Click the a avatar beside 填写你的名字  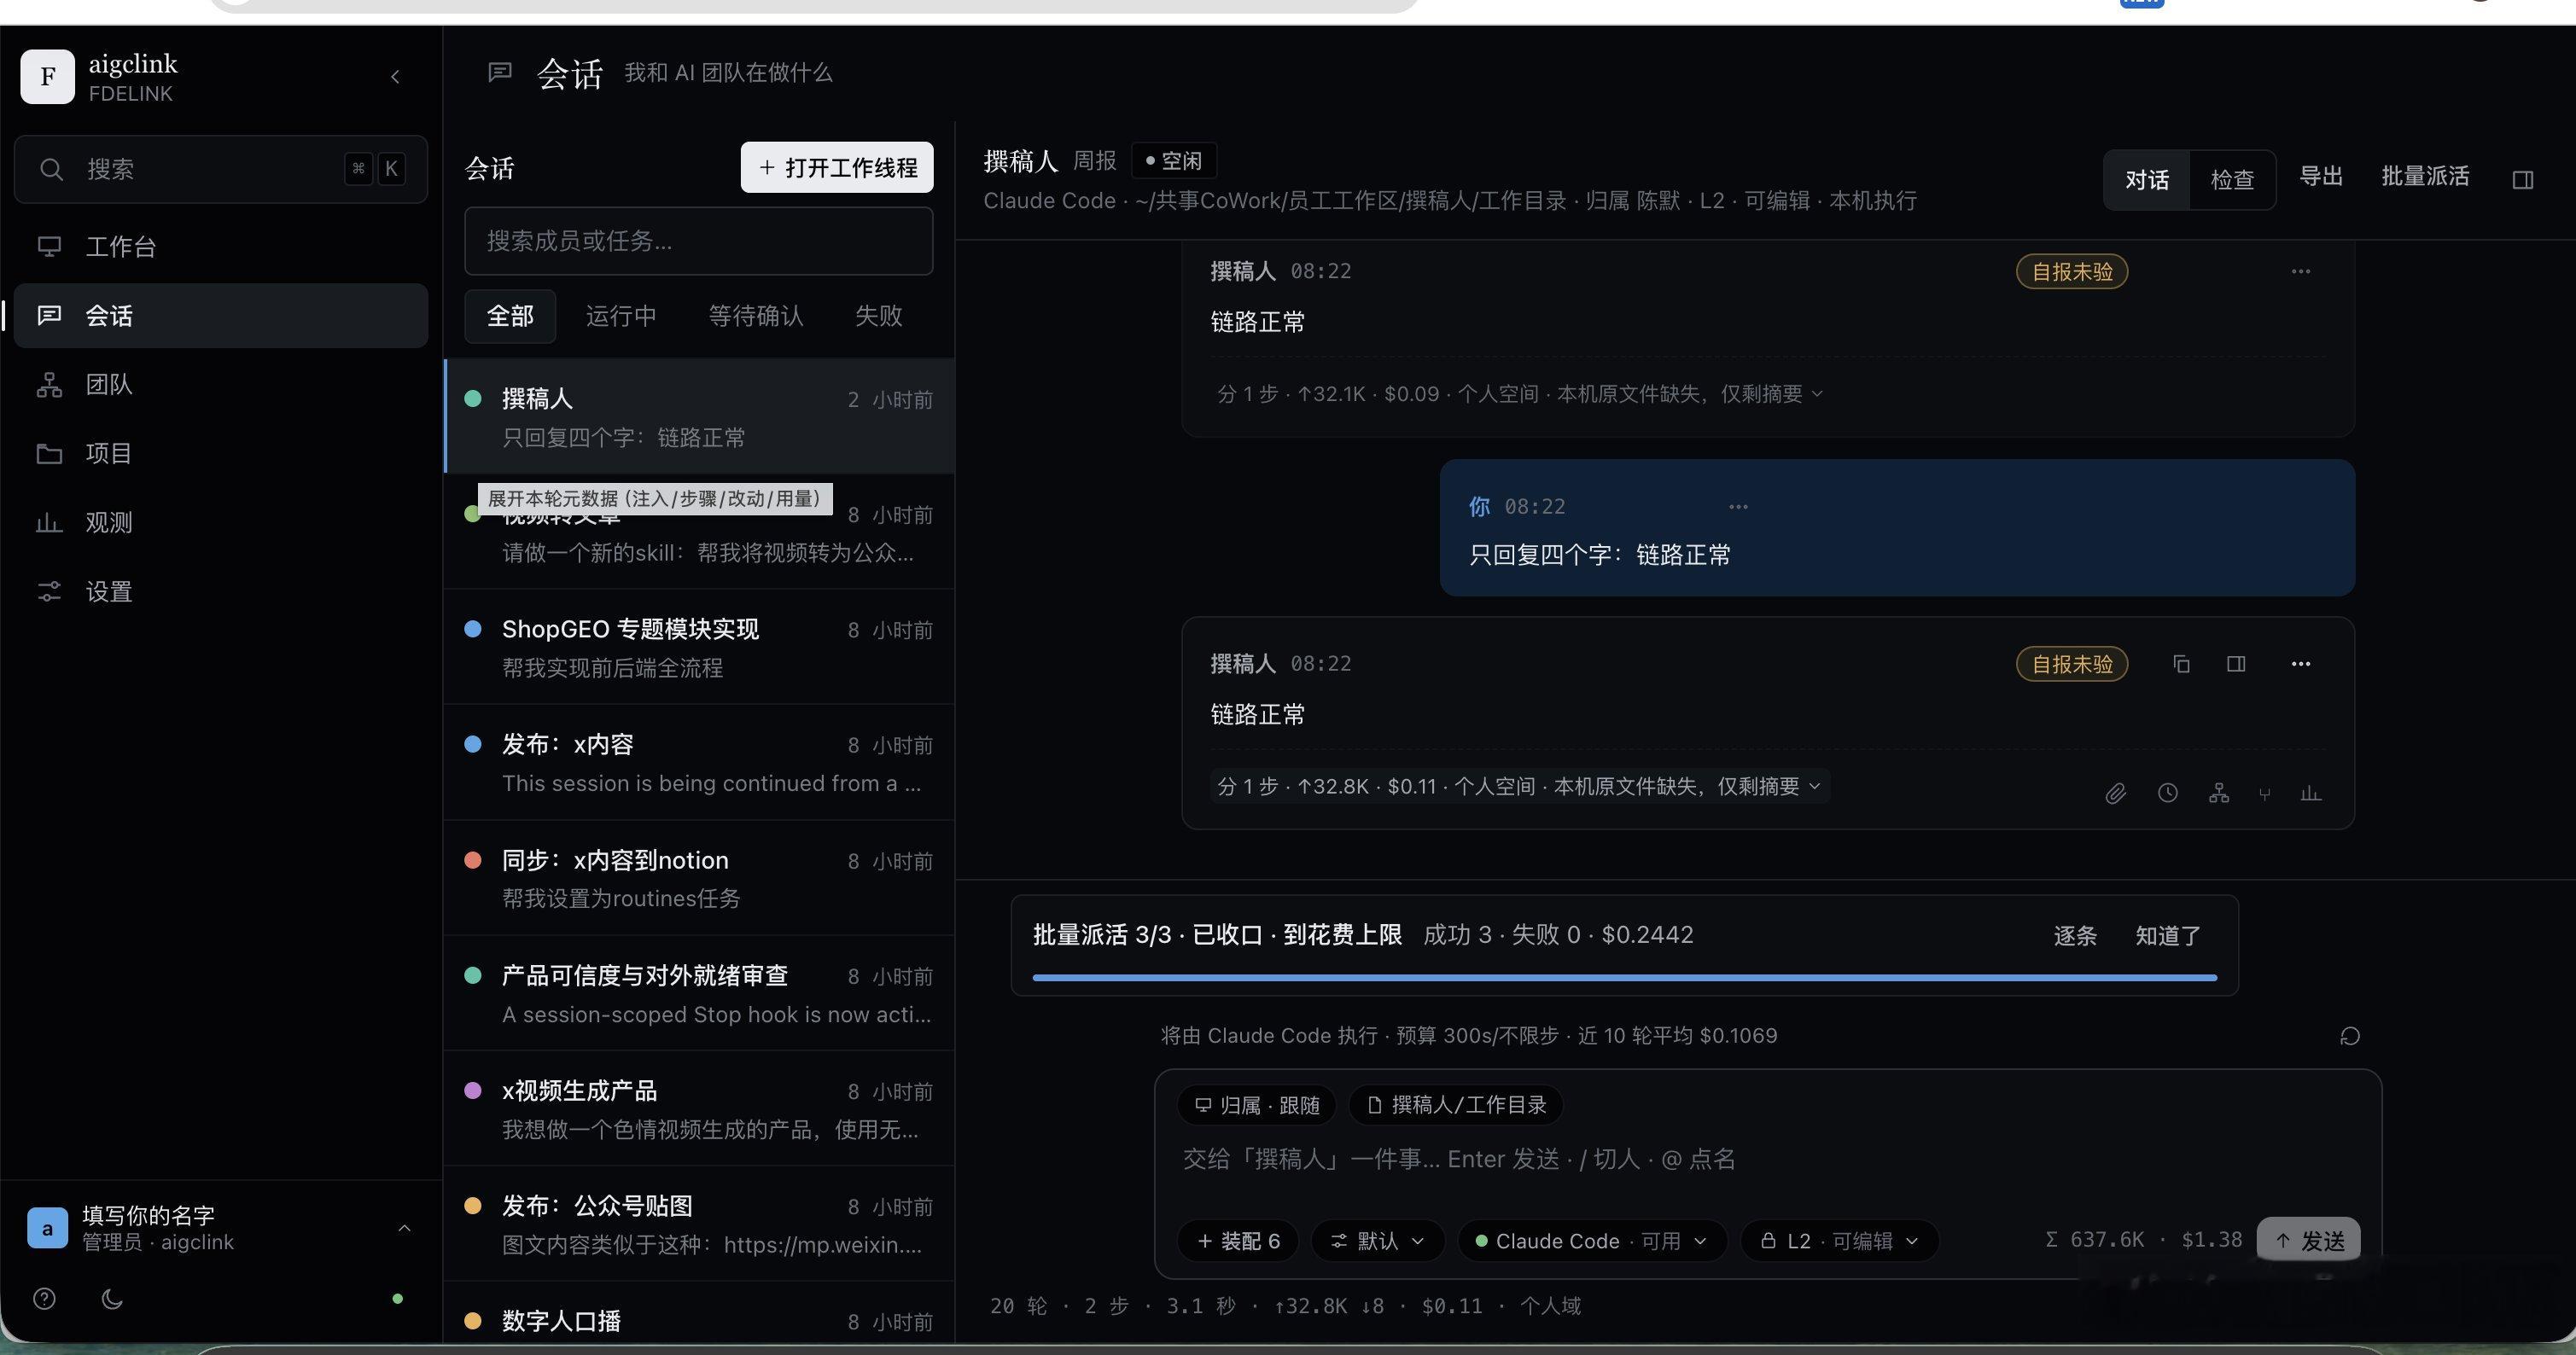(x=47, y=1228)
